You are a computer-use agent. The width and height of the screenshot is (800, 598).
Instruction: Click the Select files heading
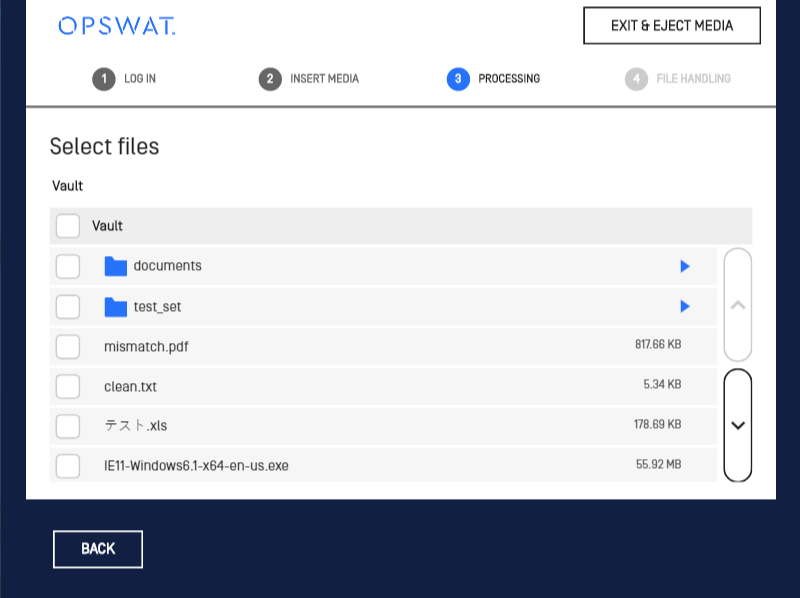(105, 146)
